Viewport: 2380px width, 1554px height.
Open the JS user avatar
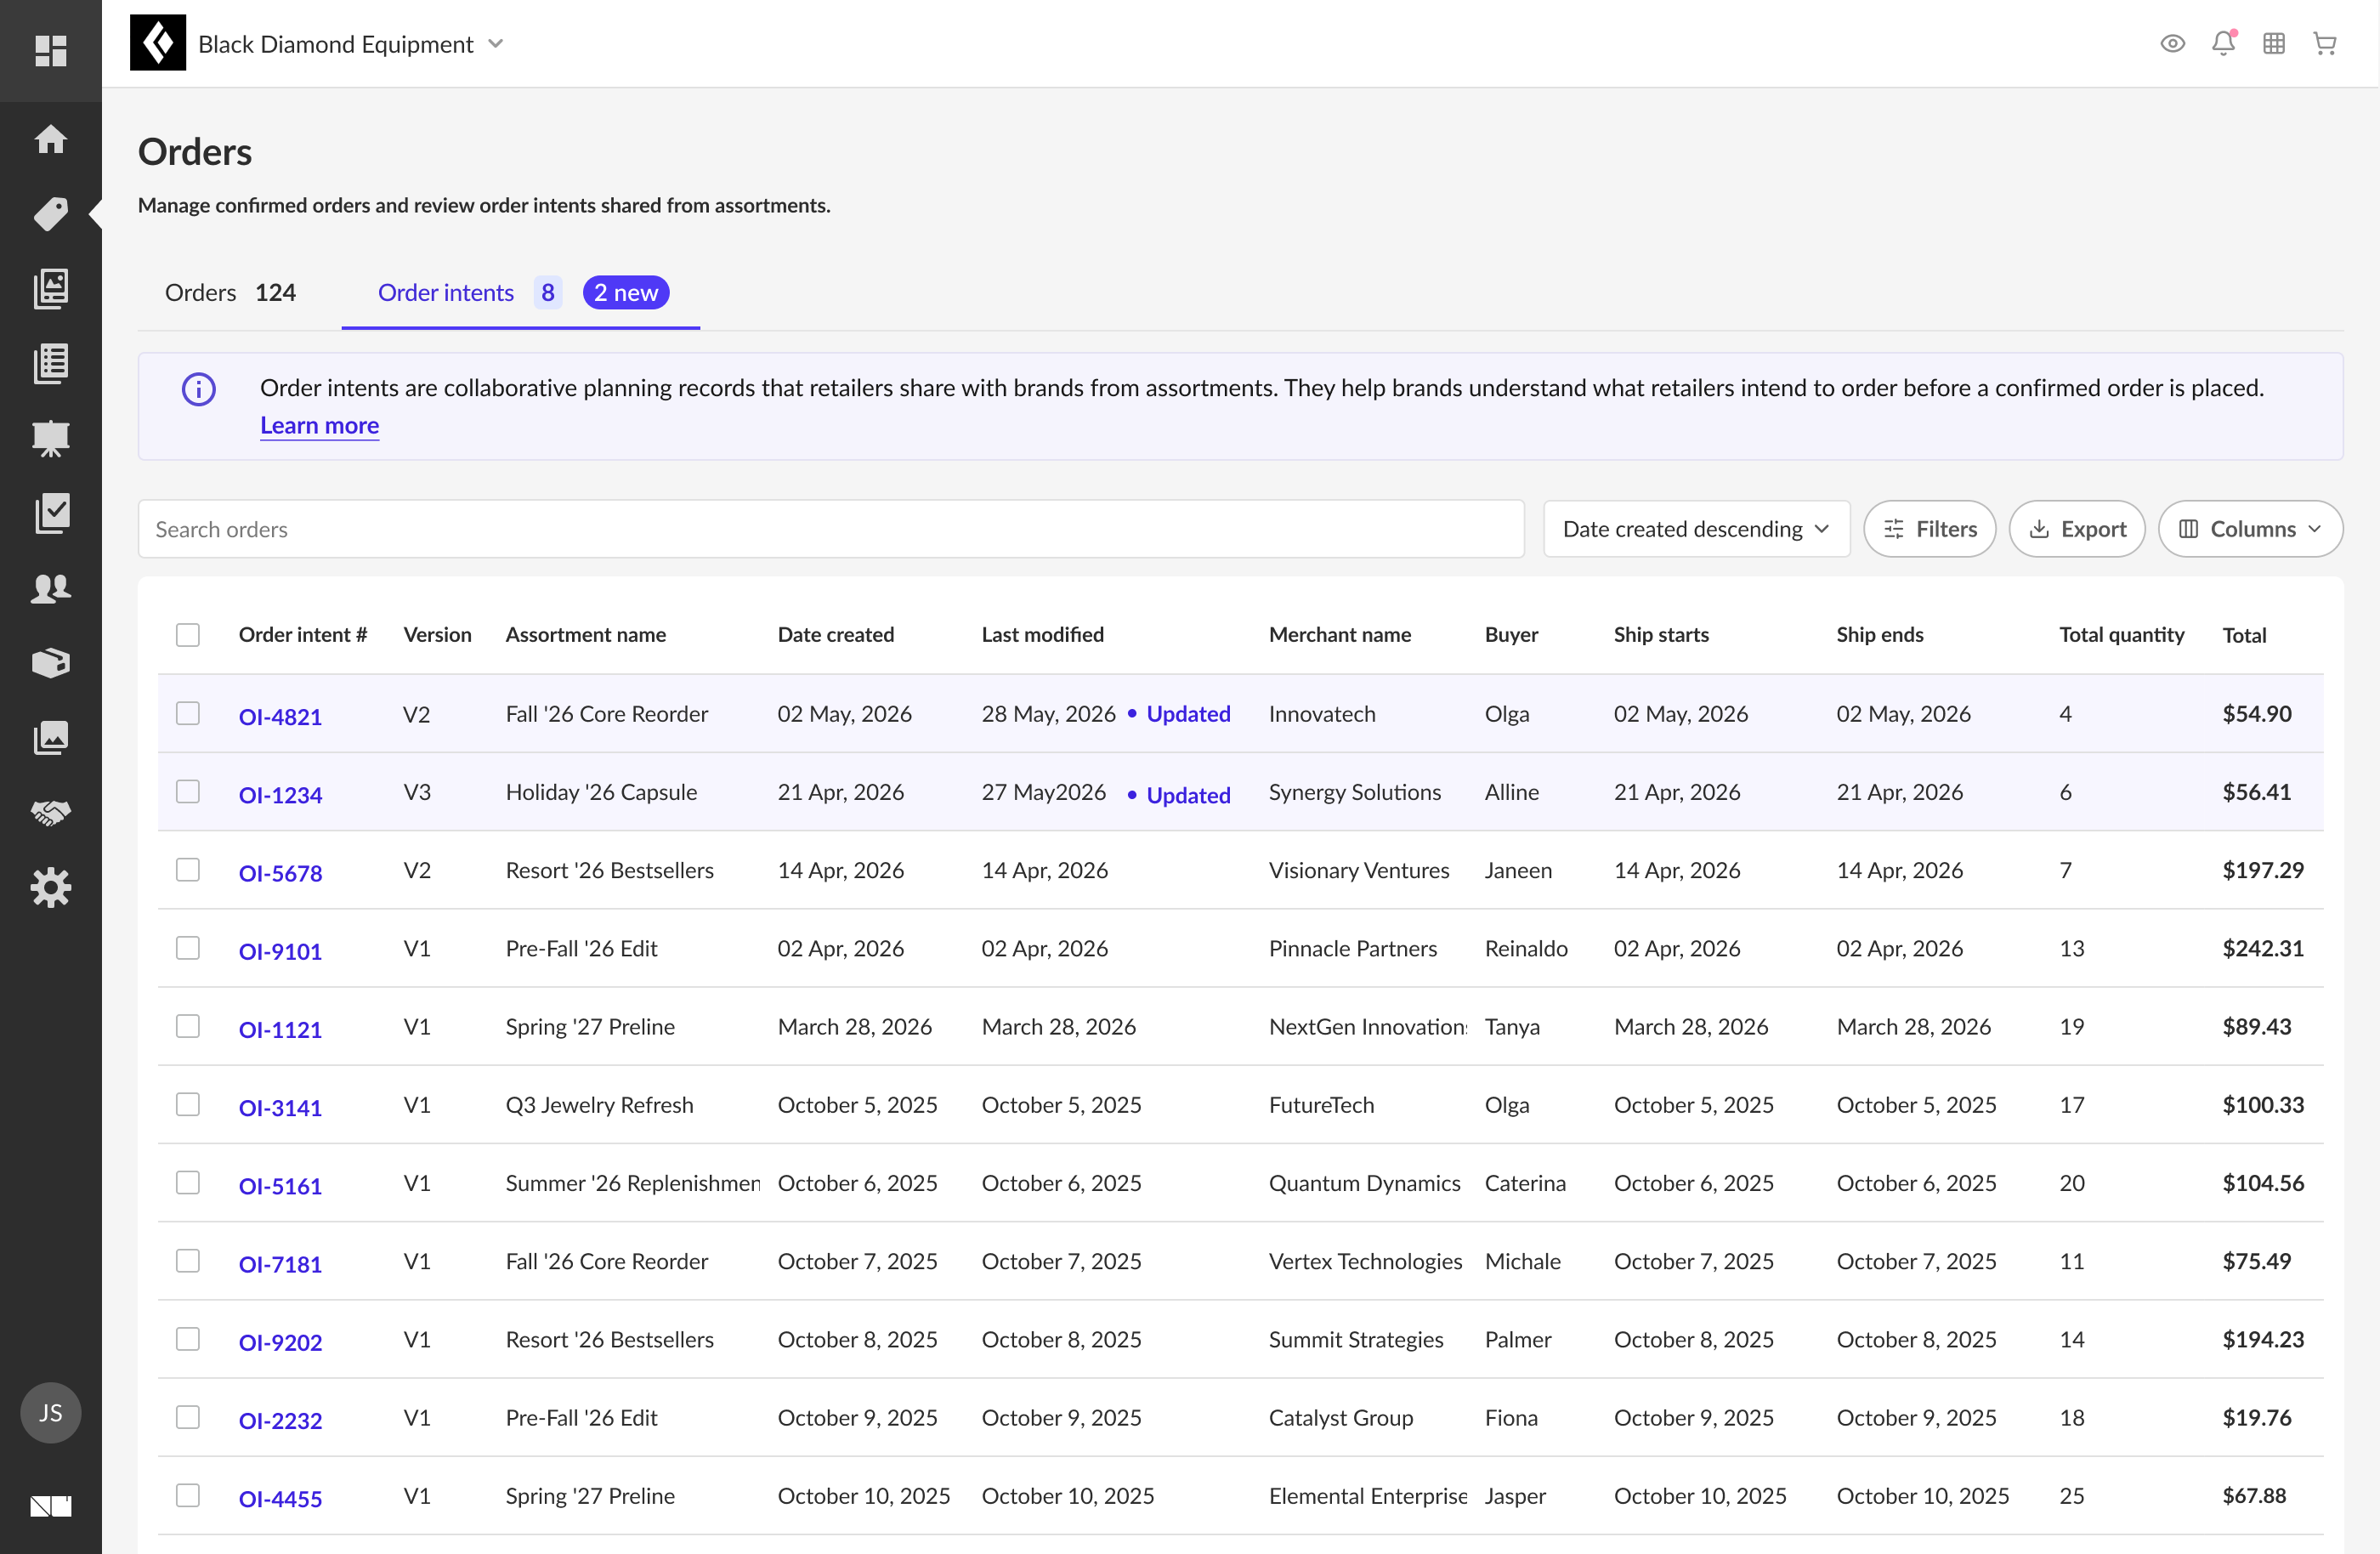pyautogui.click(x=50, y=1413)
